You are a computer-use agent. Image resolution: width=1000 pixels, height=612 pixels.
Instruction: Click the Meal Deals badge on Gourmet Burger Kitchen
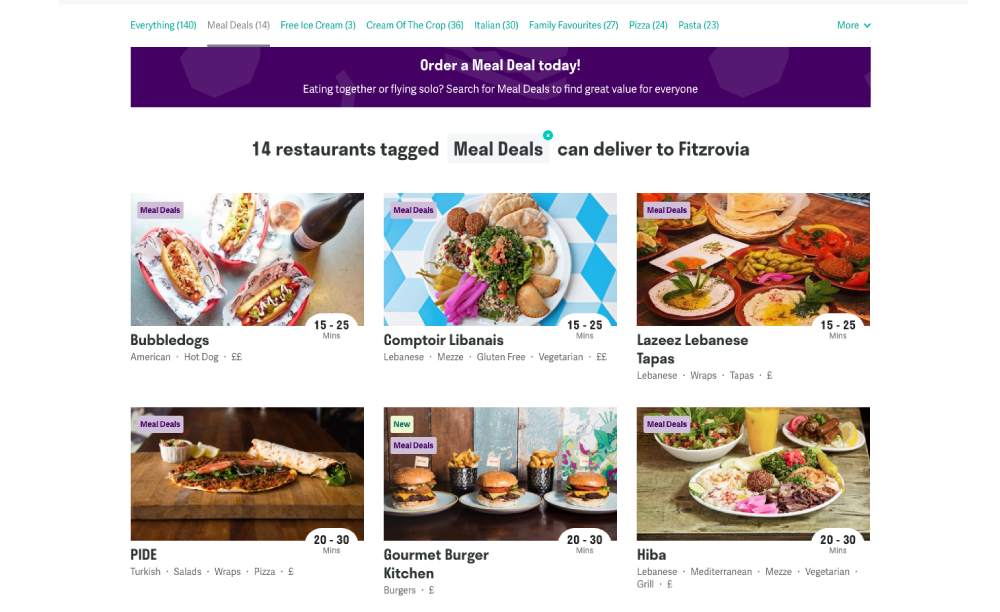(413, 444)
